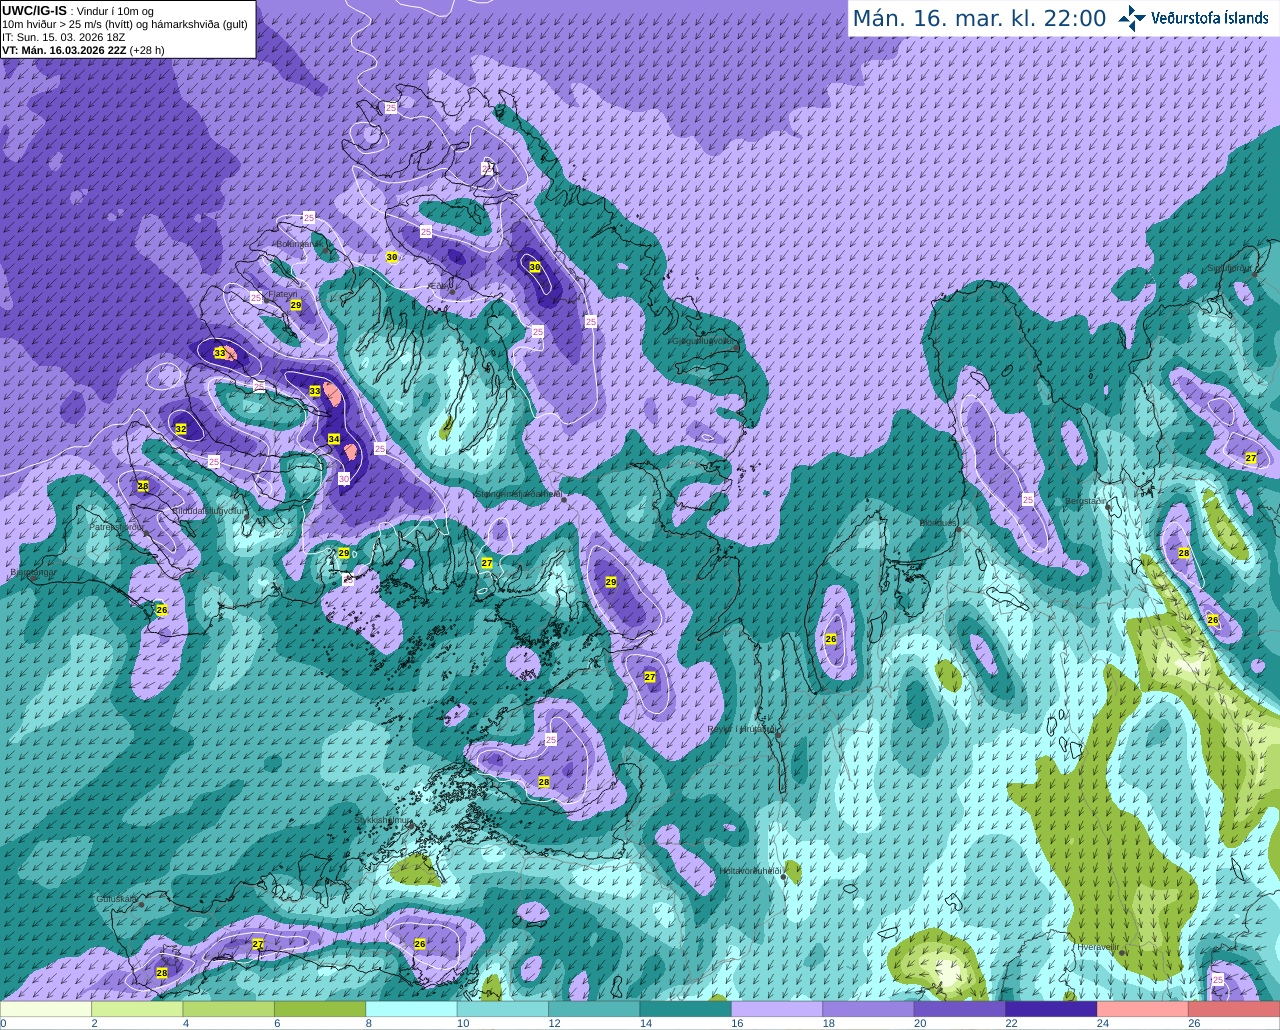Click the Æðey station label

tap(437, 286)
